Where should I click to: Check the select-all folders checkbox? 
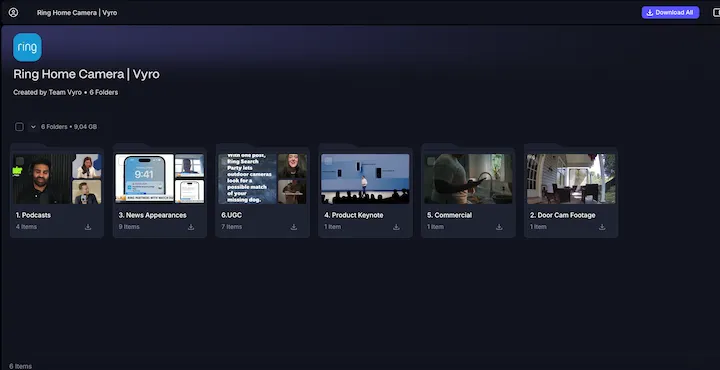click(x=19, y=127)
